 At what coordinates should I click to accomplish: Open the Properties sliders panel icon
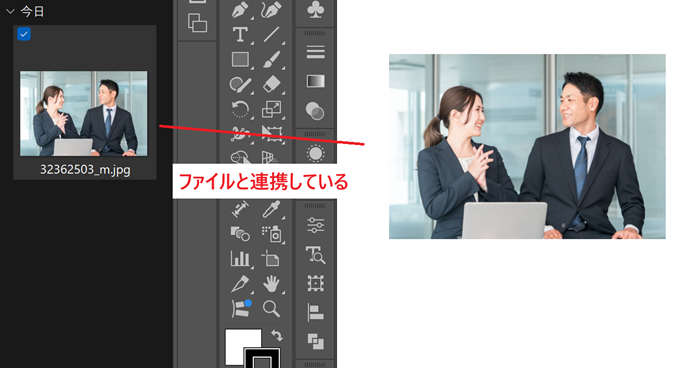(315, 225)
